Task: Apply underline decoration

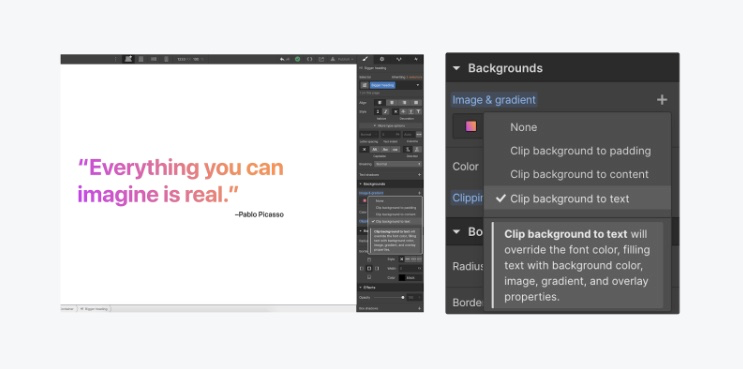Action: (x=411, y=111)
